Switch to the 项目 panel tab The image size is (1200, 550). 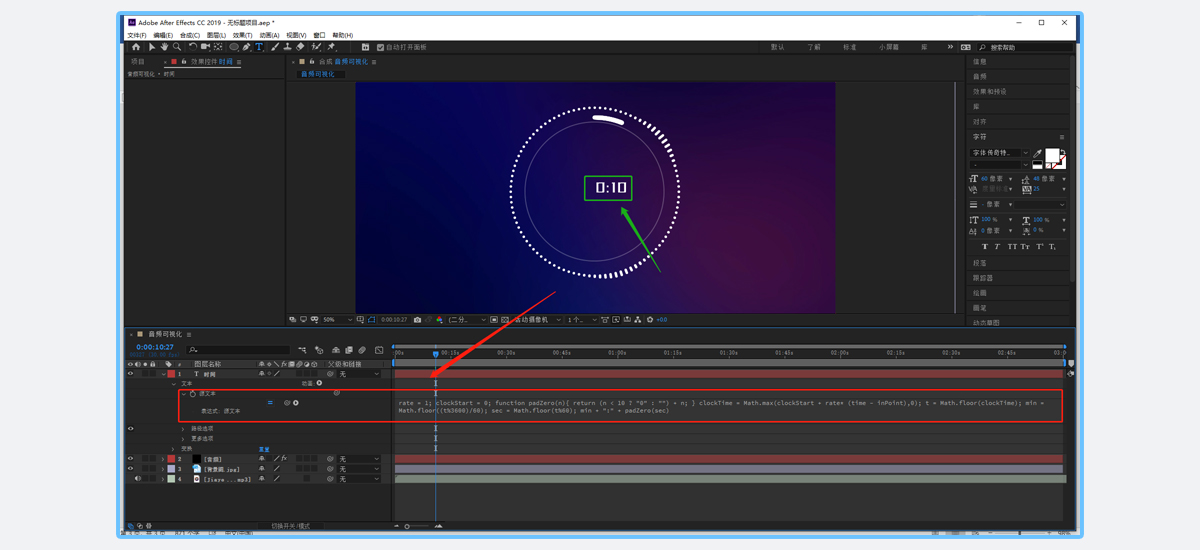tap(138, 62)
